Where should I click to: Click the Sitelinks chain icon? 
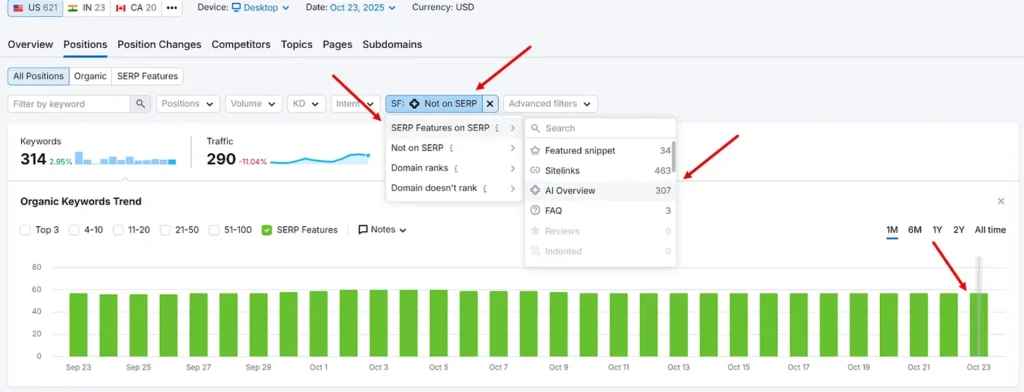[x=535, y=171]
